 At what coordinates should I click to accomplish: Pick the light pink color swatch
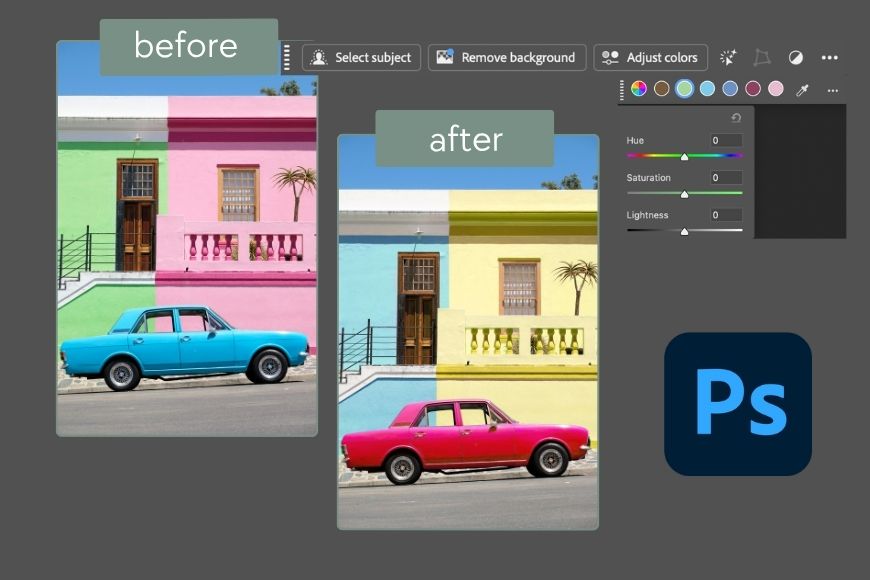point(776,89)
